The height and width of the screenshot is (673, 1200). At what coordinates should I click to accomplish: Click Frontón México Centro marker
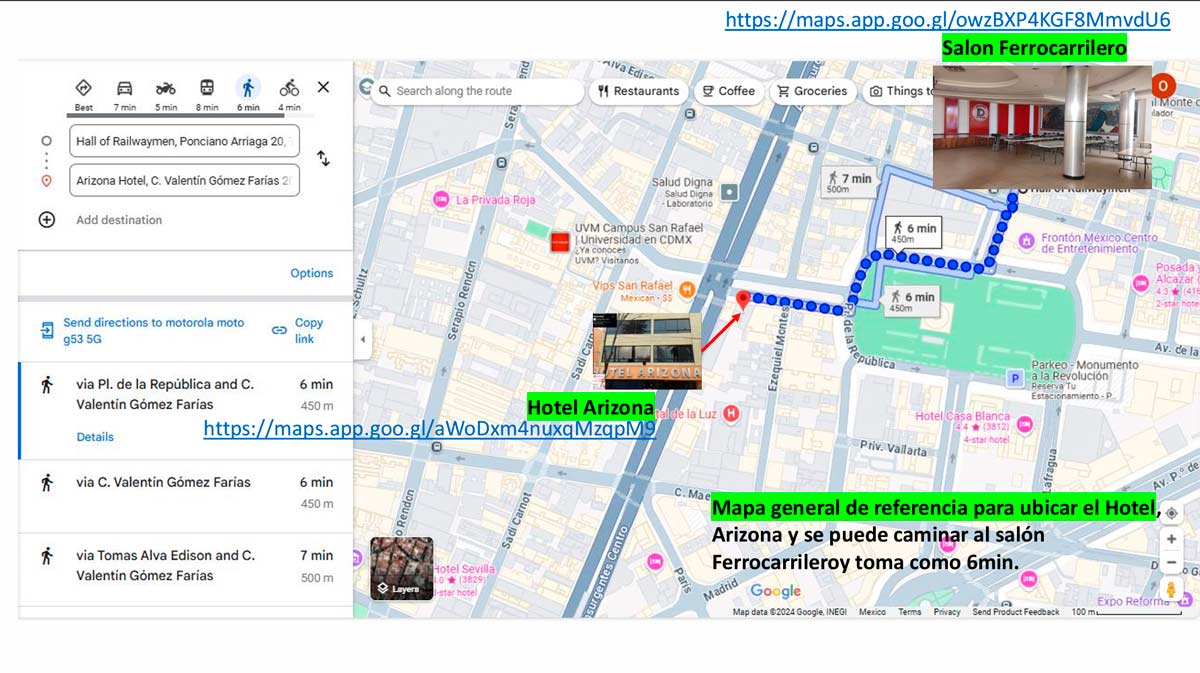[1026, 241]
